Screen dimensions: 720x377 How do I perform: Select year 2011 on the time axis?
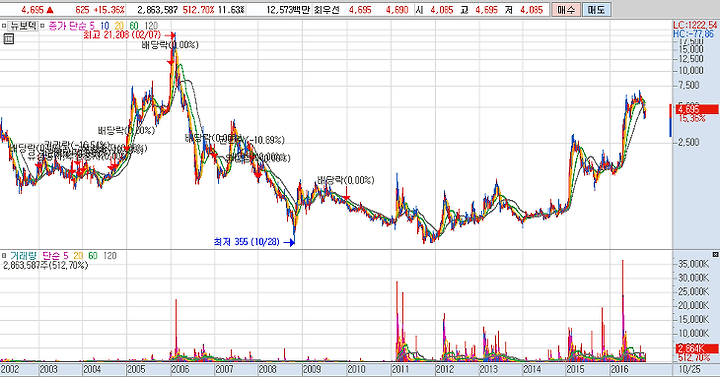click(400, 369)
